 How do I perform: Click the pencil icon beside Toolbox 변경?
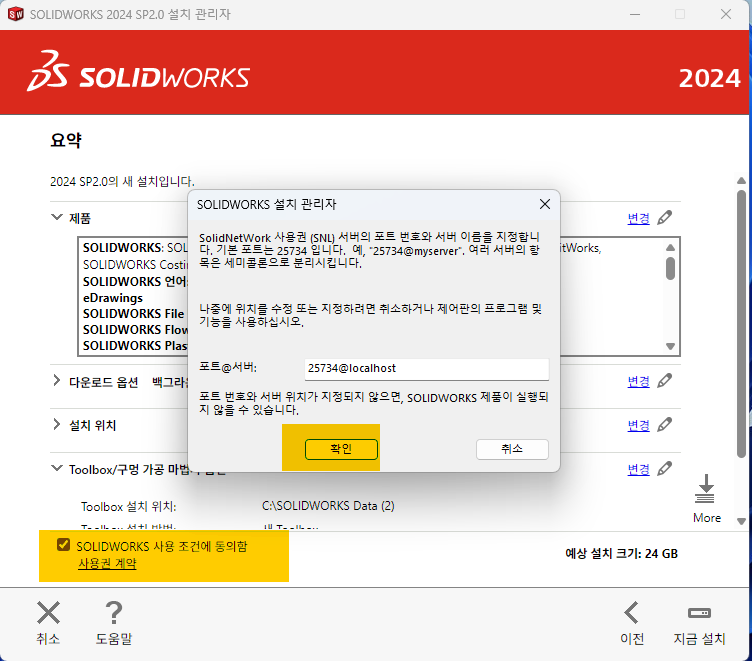tap(665, 468)
